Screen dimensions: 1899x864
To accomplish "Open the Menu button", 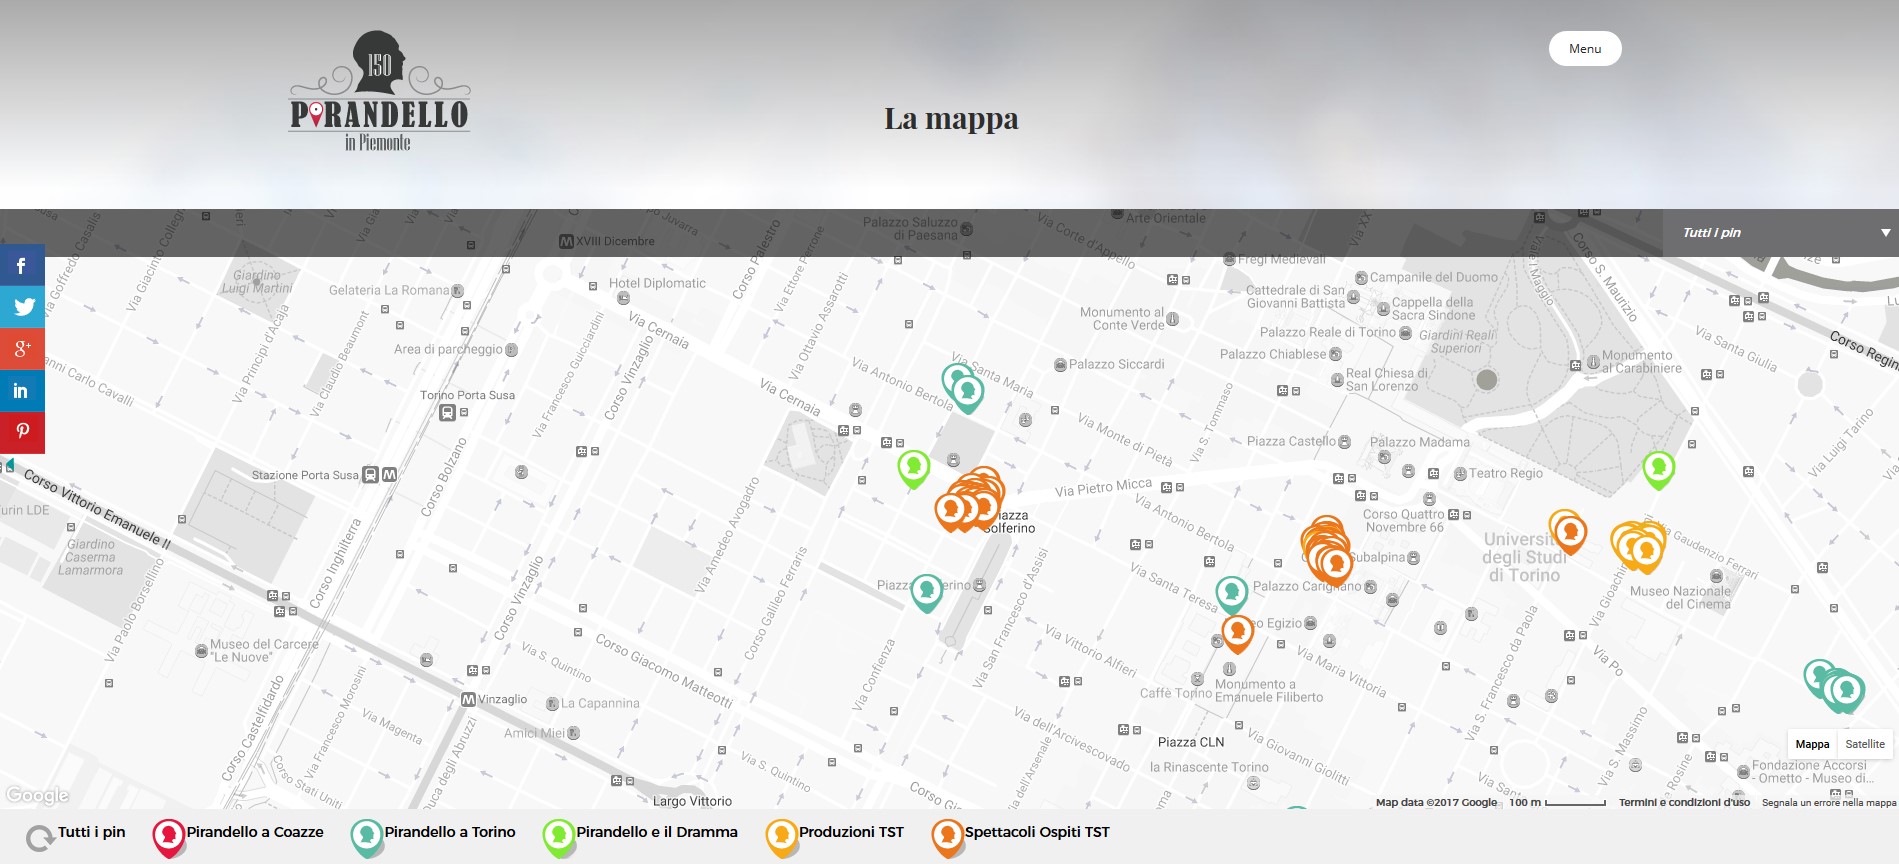I will click(1585, 48).
